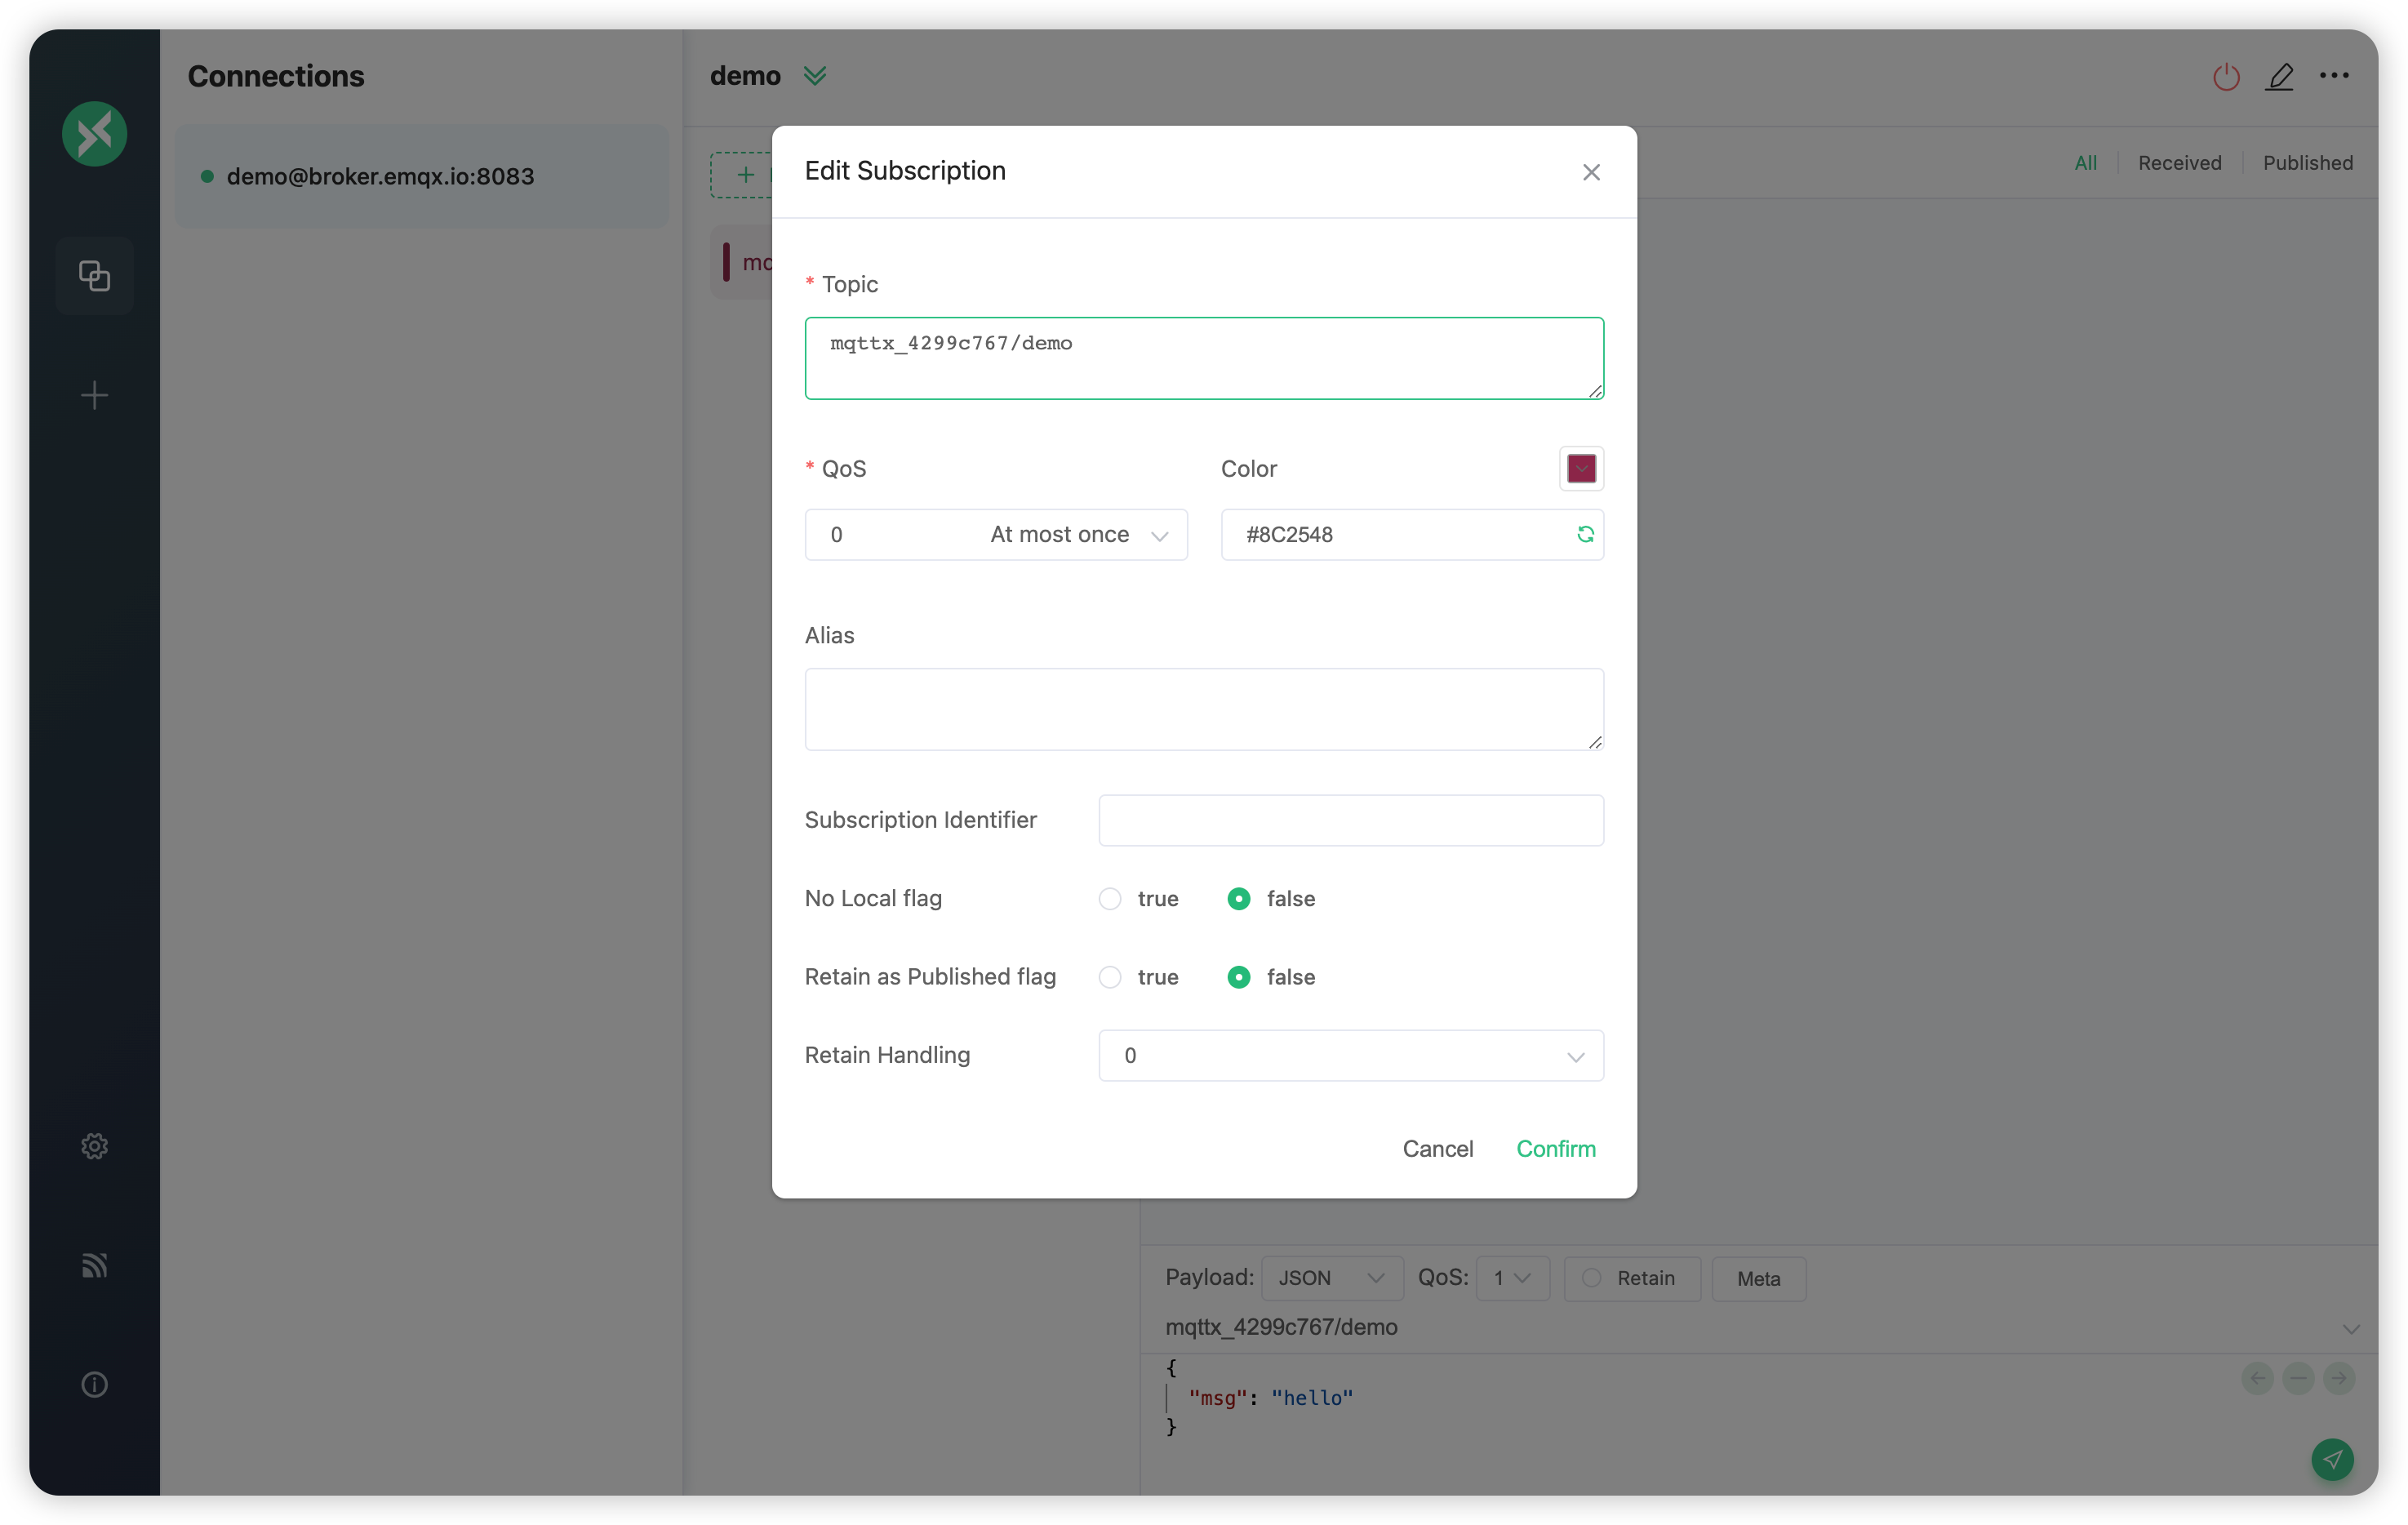Viewport: 2408px width, 1525px height.
Task: Click the settings gear icon in sidebar
Action: (95, 1146)
